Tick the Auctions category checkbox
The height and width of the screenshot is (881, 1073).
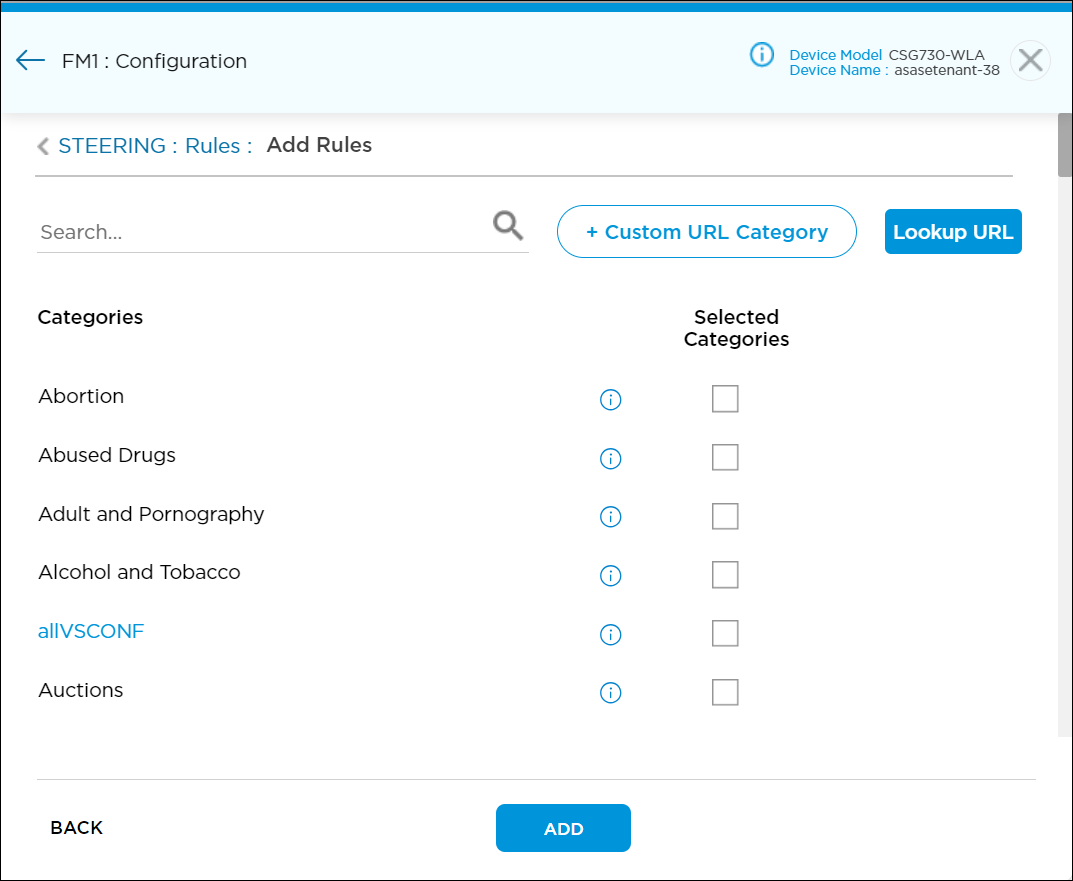click(x=725, y=692)
